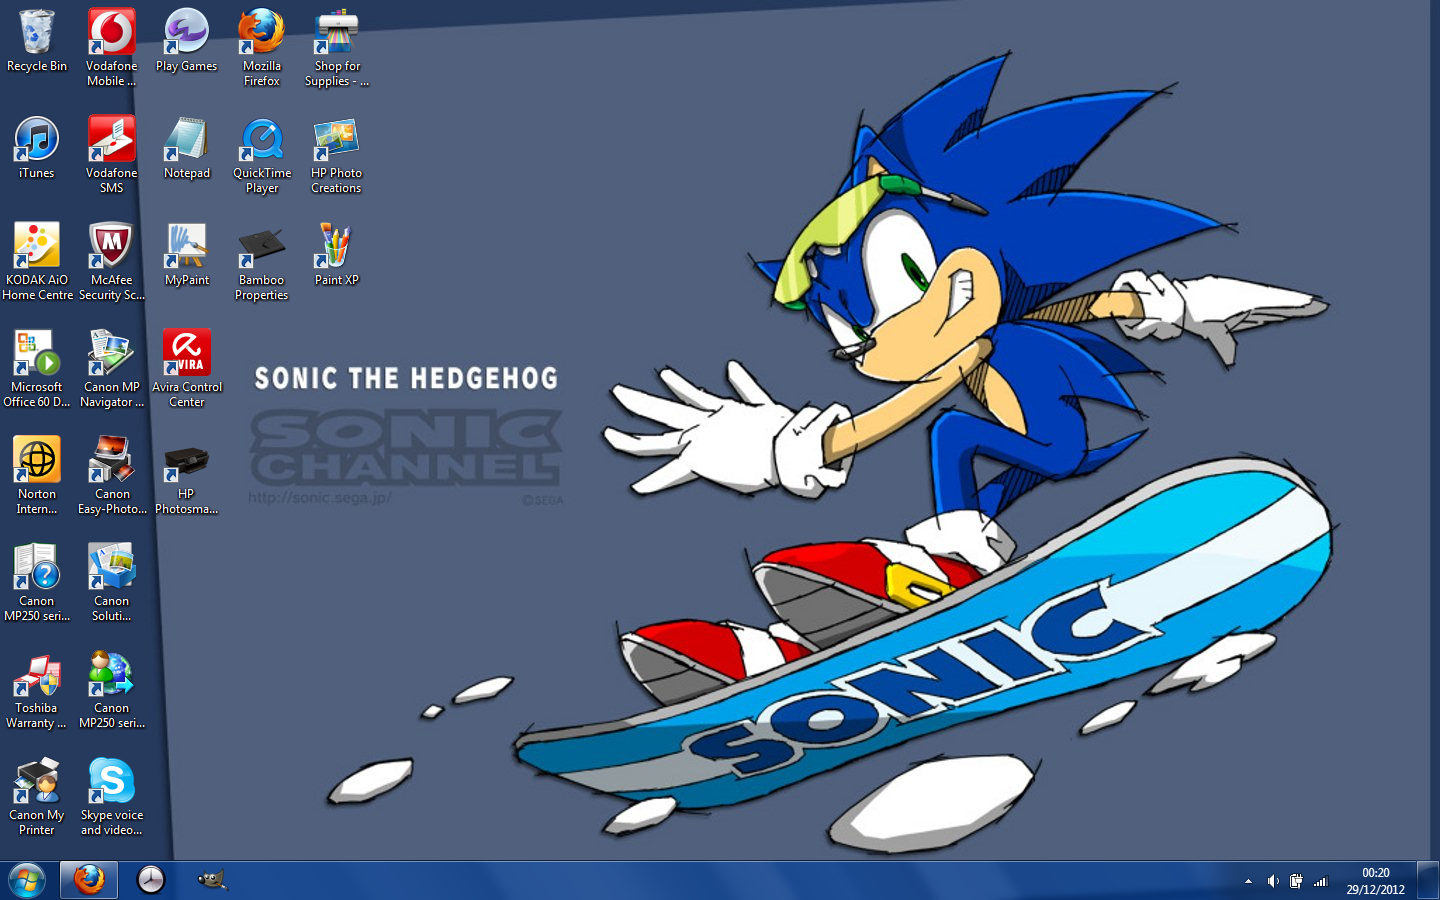Open the network signal tray icon
Screen dimensions: 1440x900
point(1320,881)
